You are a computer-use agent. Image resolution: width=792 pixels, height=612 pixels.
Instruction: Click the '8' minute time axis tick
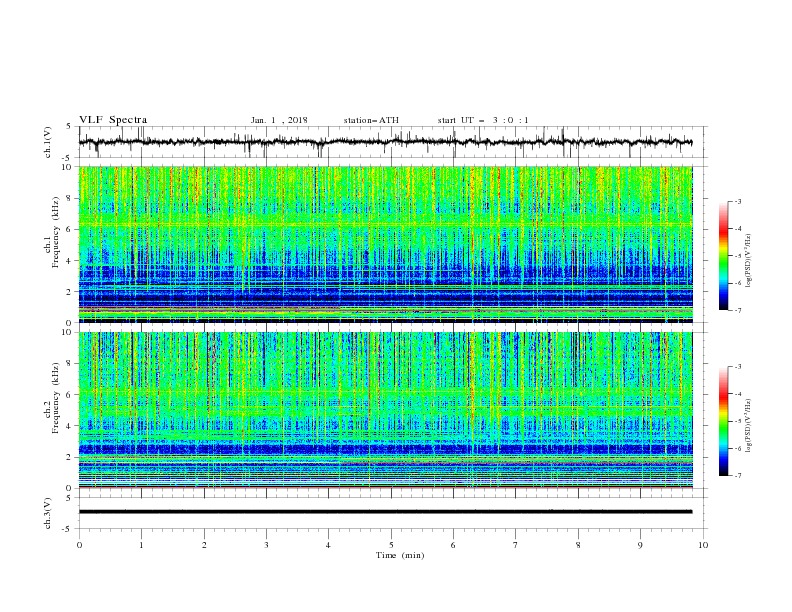(578, 545)
